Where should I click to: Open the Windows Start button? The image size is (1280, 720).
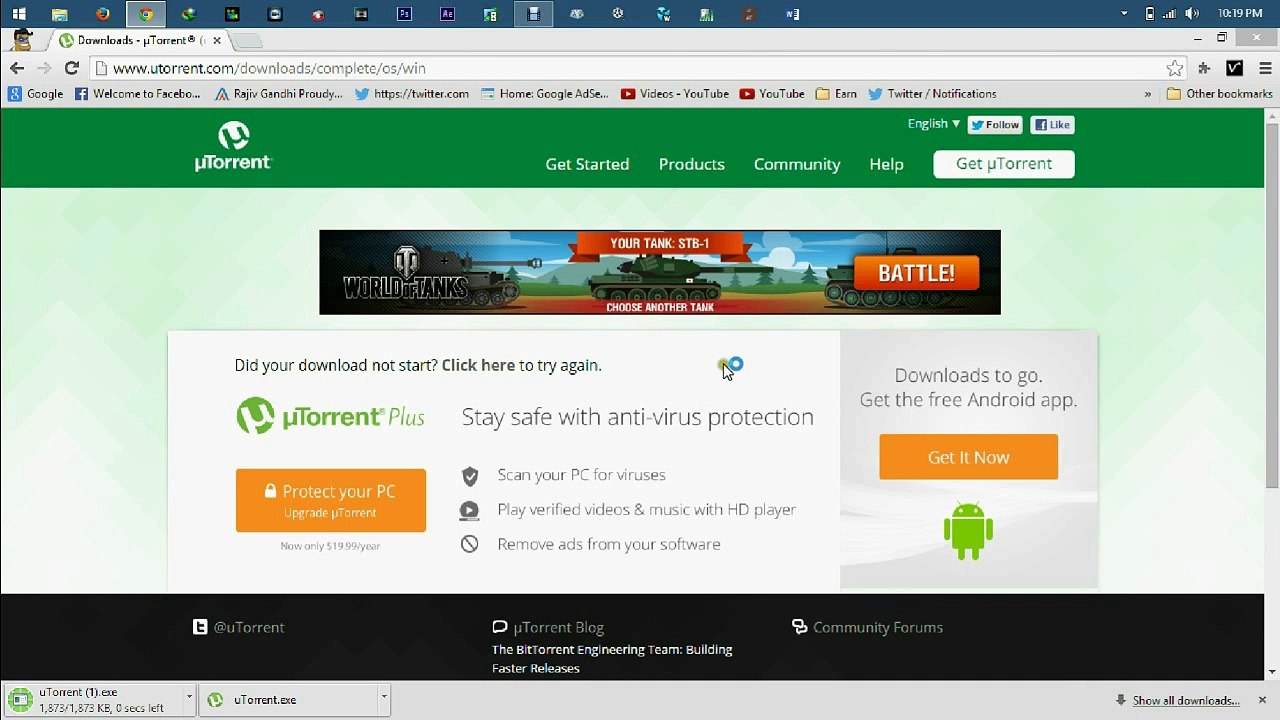(x=19, y=14)
